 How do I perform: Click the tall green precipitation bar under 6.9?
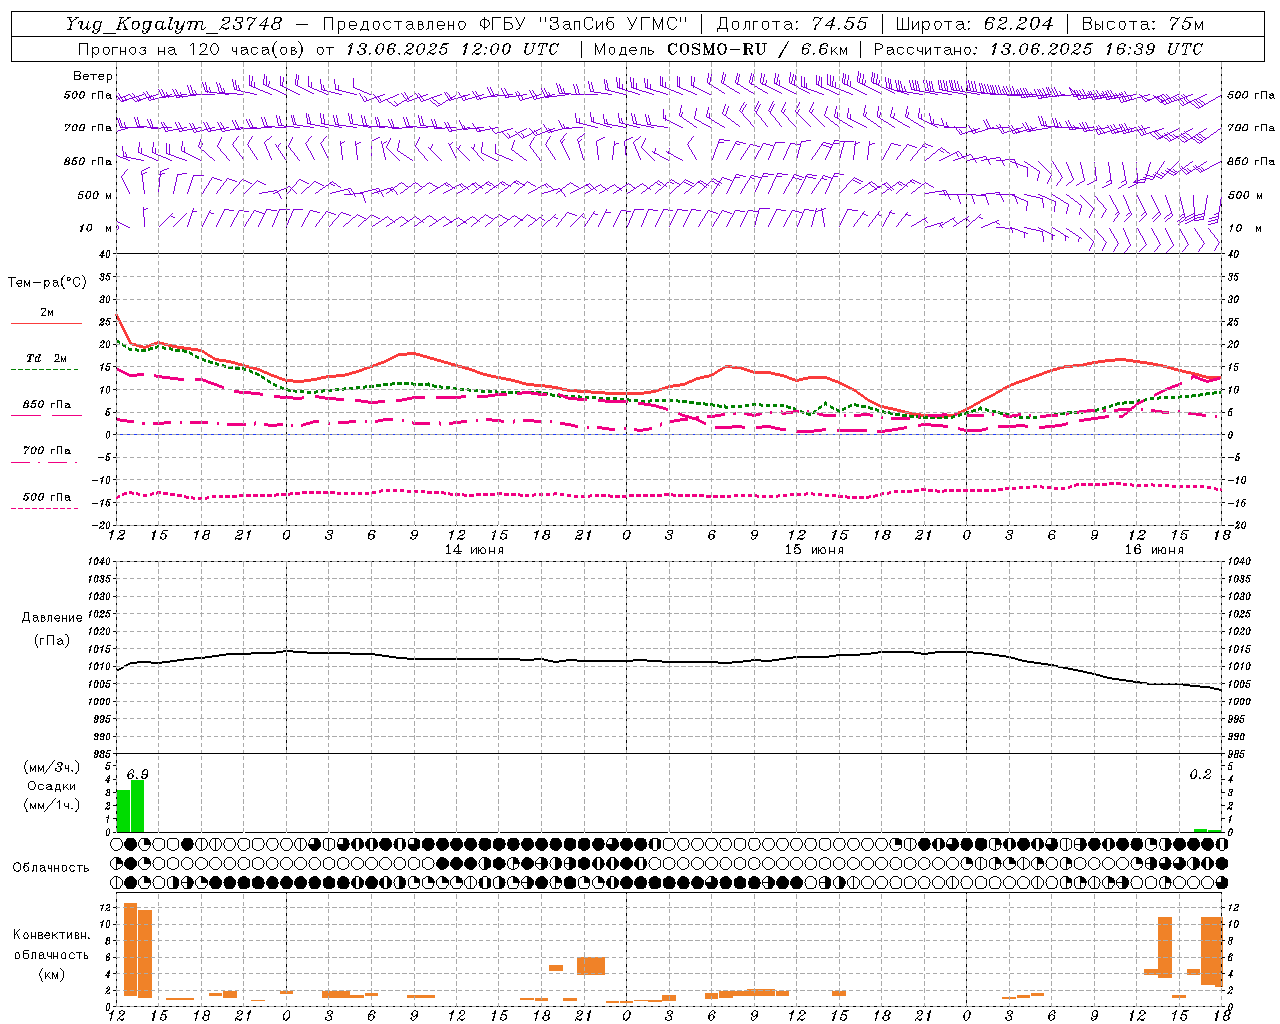point(138,806)
